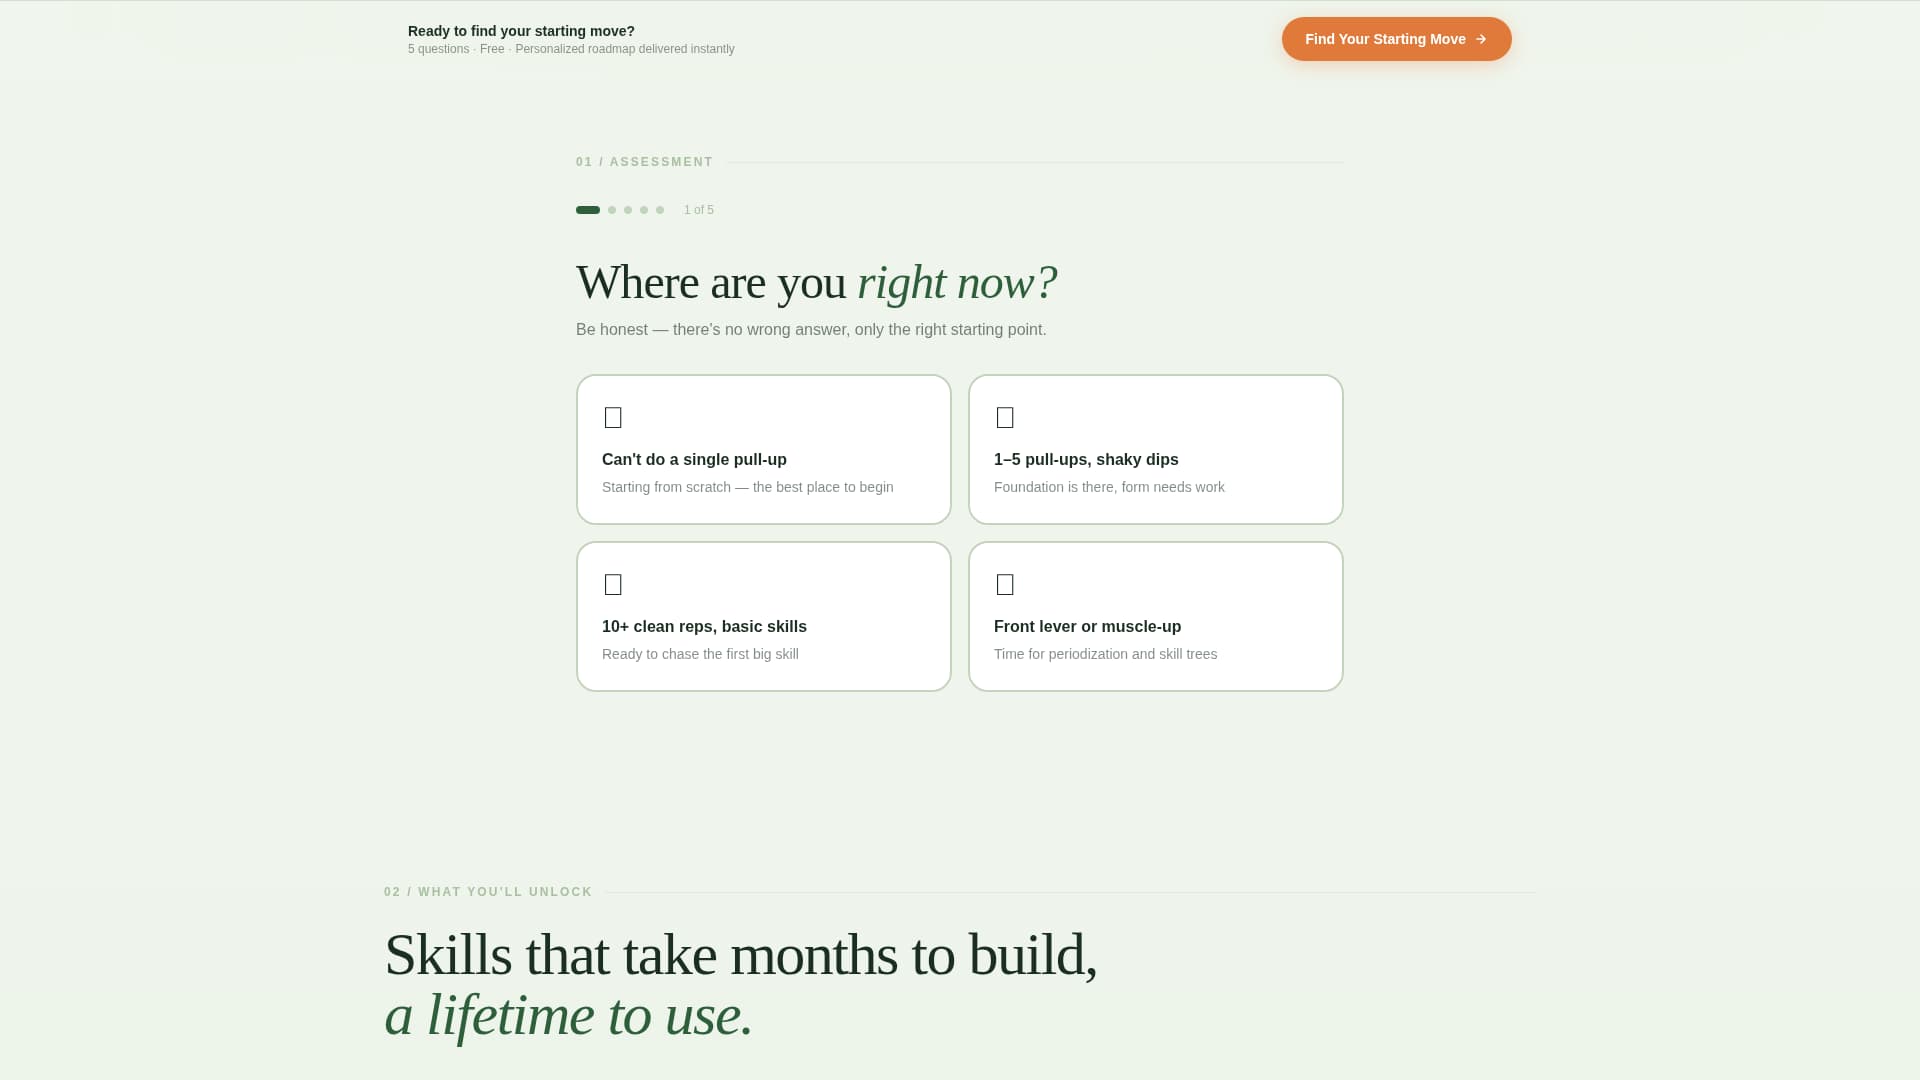Select the Front lever or muscle-up card
1920x1080 pixels.
1155,616
